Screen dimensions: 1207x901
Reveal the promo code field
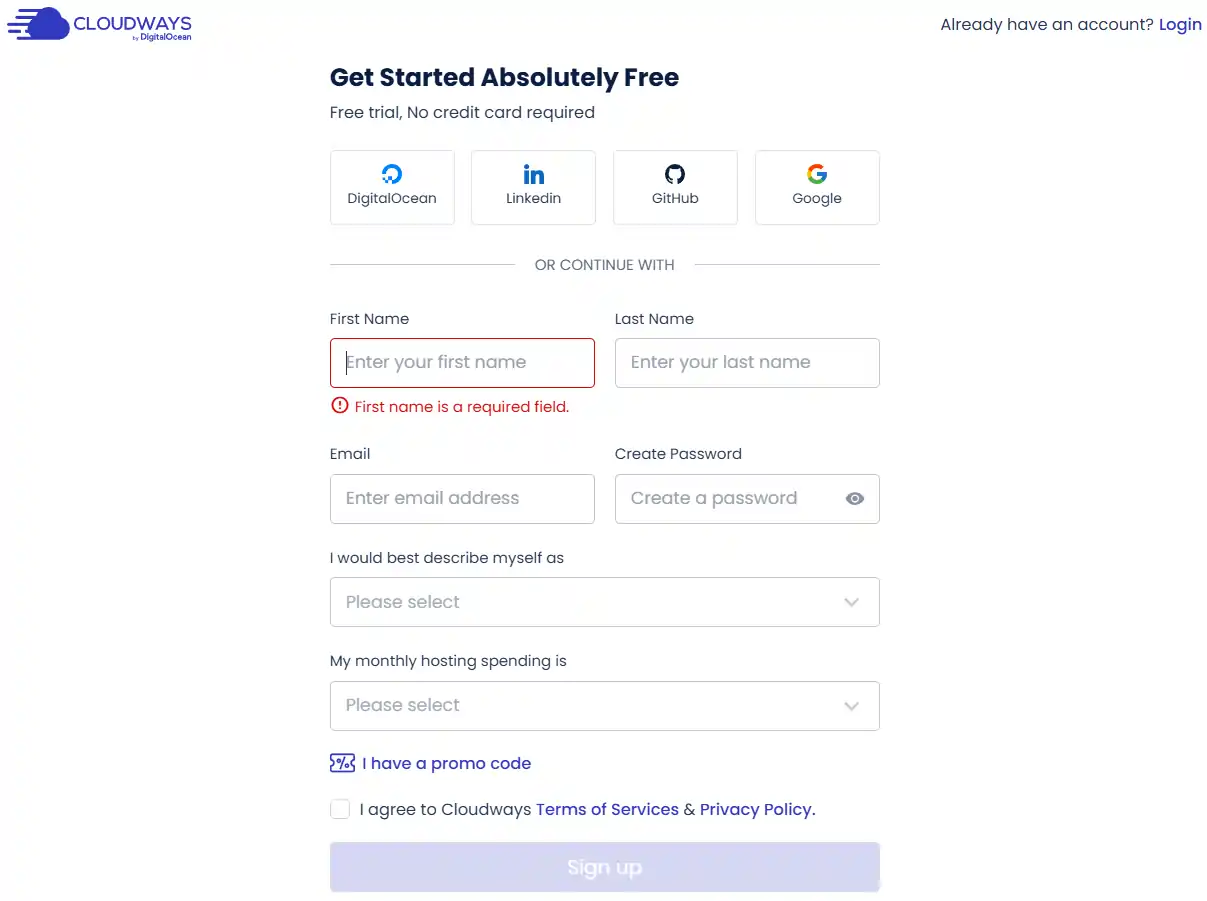point(447,763)
